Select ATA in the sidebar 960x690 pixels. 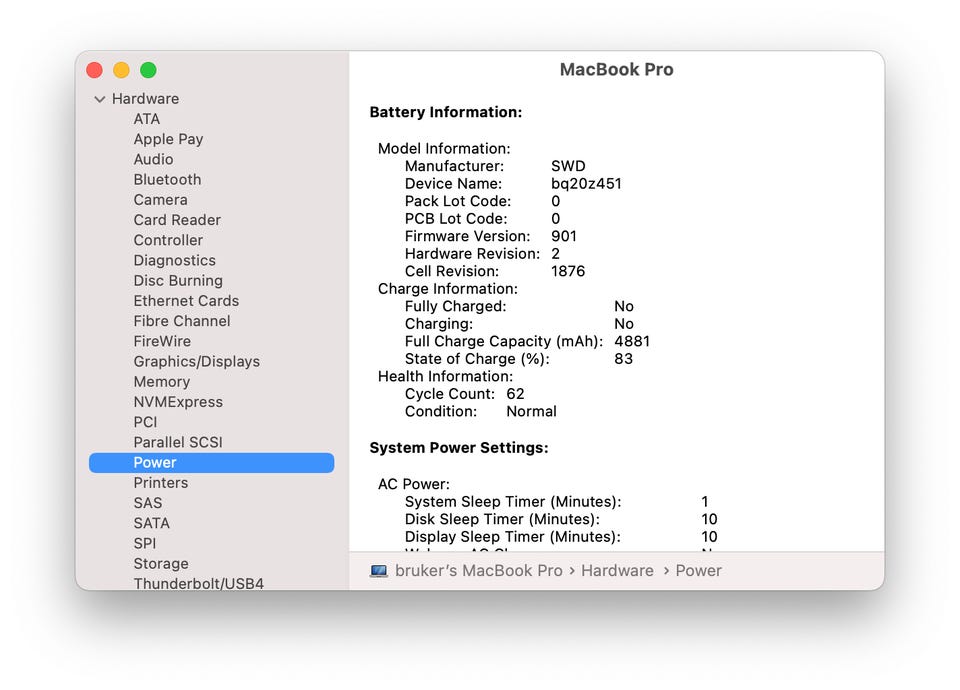tap(146, 119)
